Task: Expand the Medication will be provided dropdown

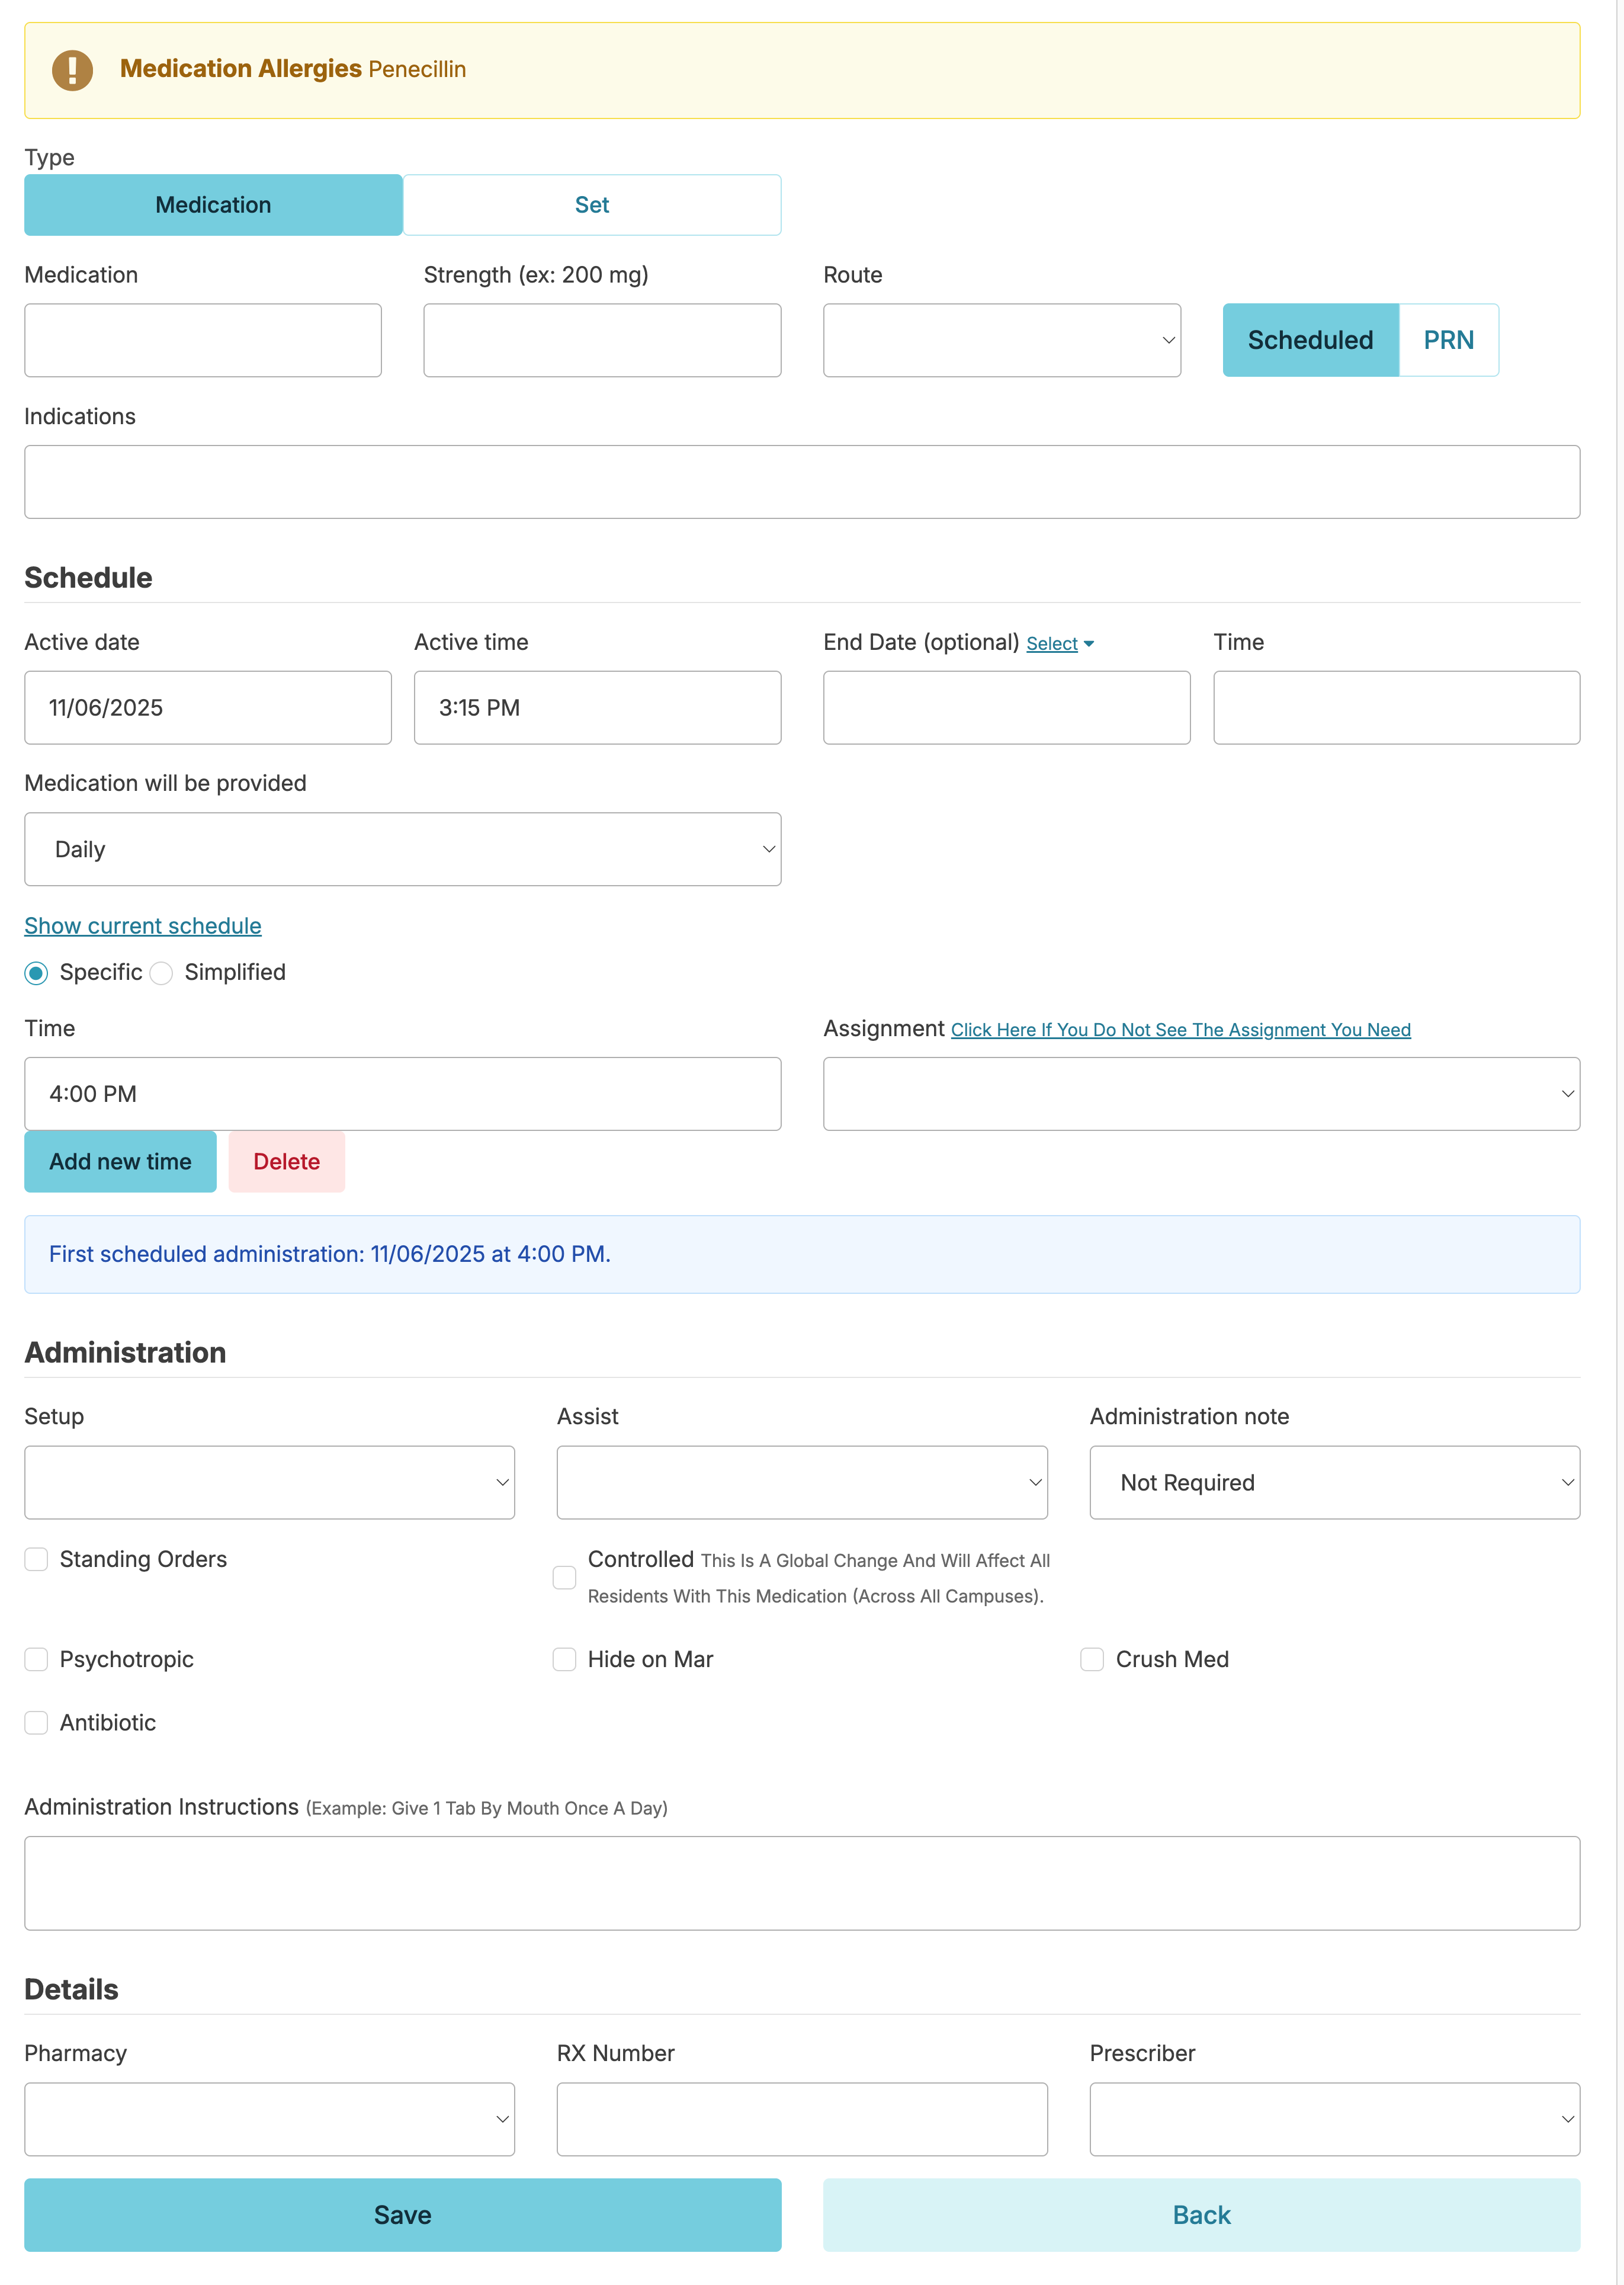Action: [402, 849]
